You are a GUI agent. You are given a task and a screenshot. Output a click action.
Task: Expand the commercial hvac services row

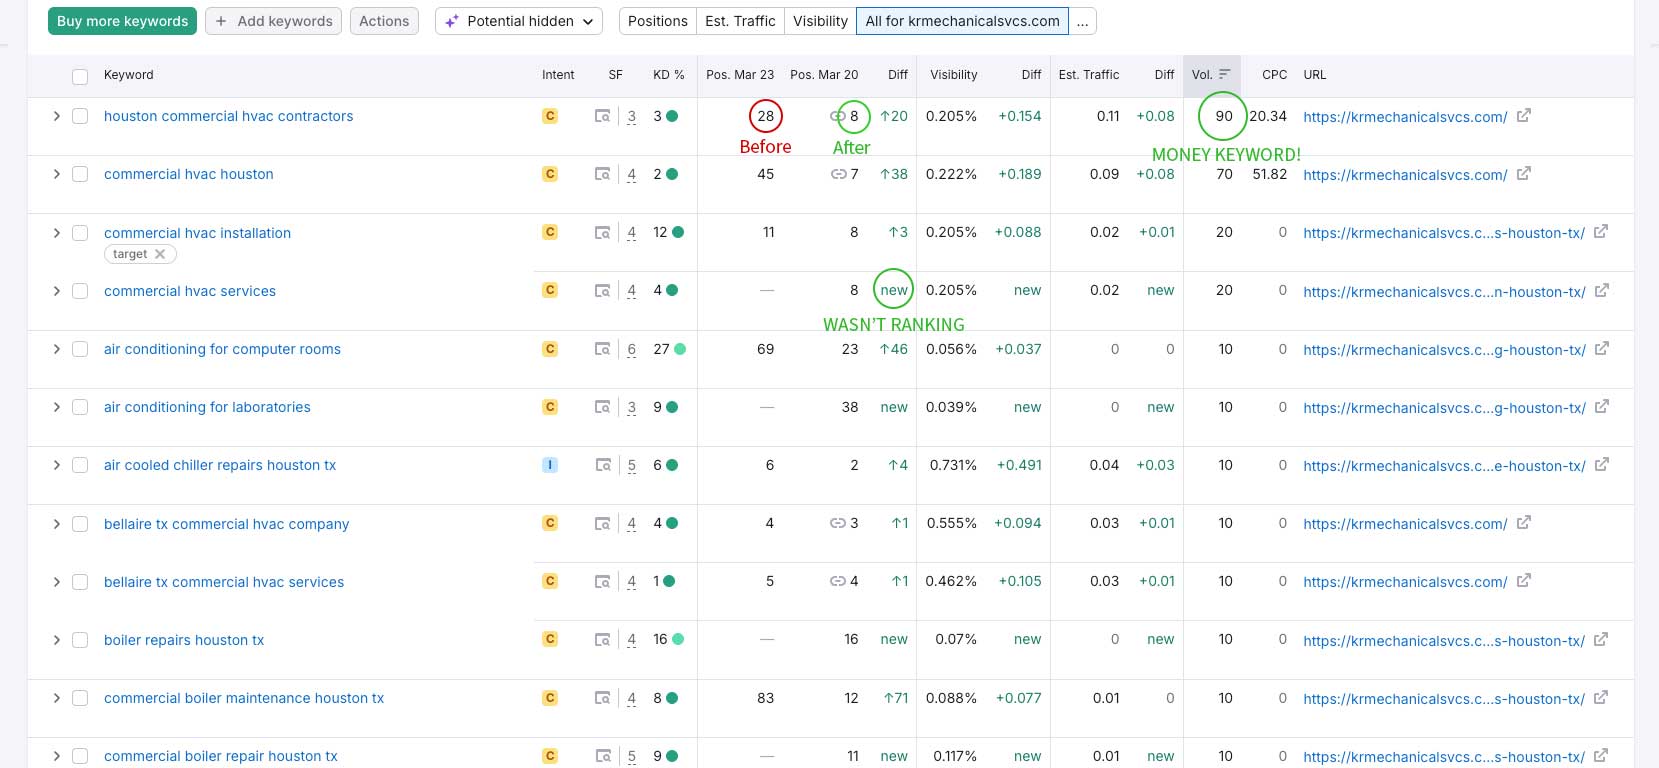pyautogui.click(x=56, y=291)
